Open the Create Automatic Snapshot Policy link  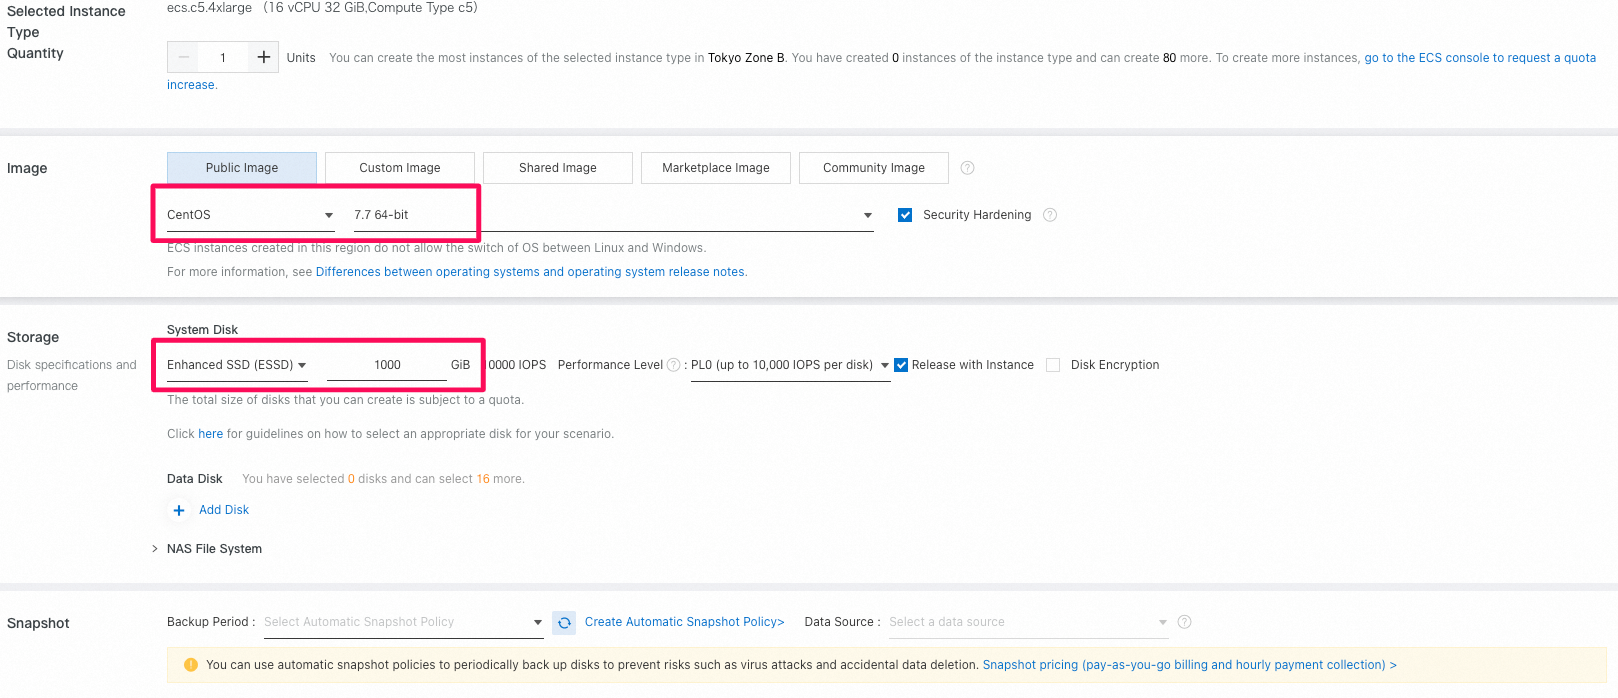point(685,622)
